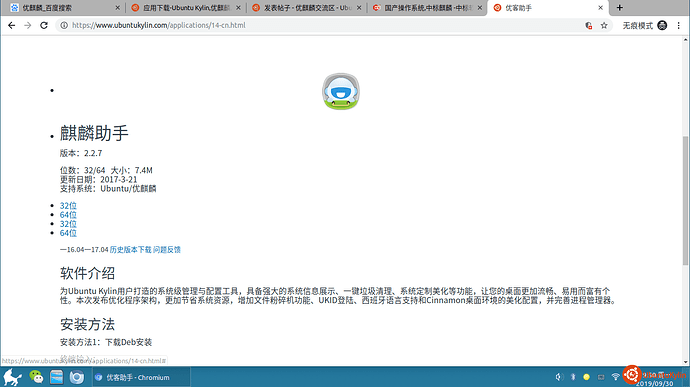Open the incognito profile icon
This screenshot has height=387, width=690.
662,26
